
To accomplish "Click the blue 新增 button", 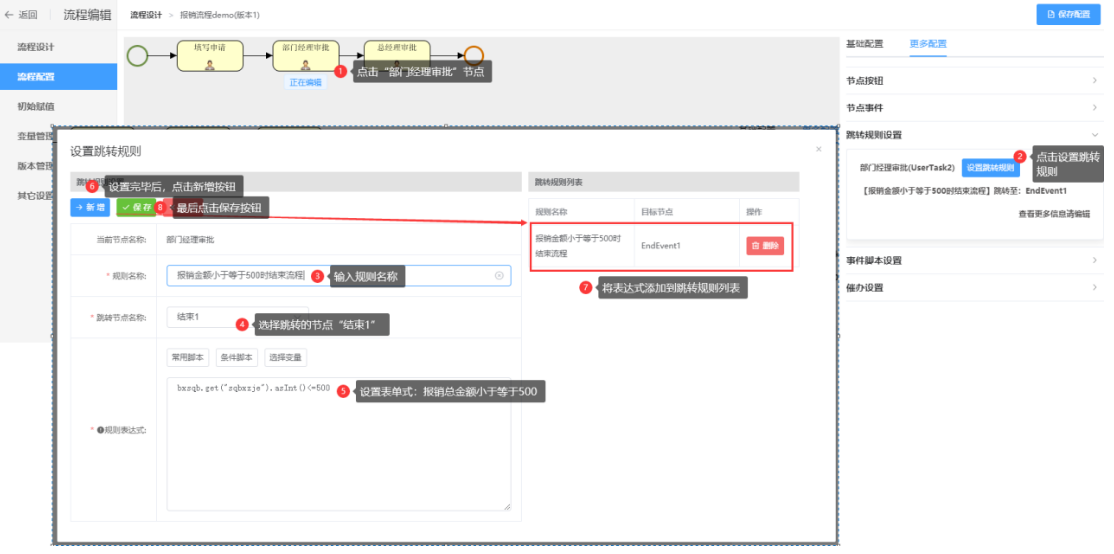I will pos(90,207).
